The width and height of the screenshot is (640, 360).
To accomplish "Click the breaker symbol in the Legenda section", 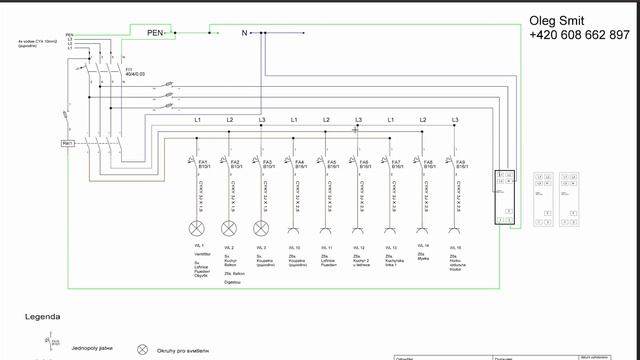I will pyautogui.click(x=49, y=342).
